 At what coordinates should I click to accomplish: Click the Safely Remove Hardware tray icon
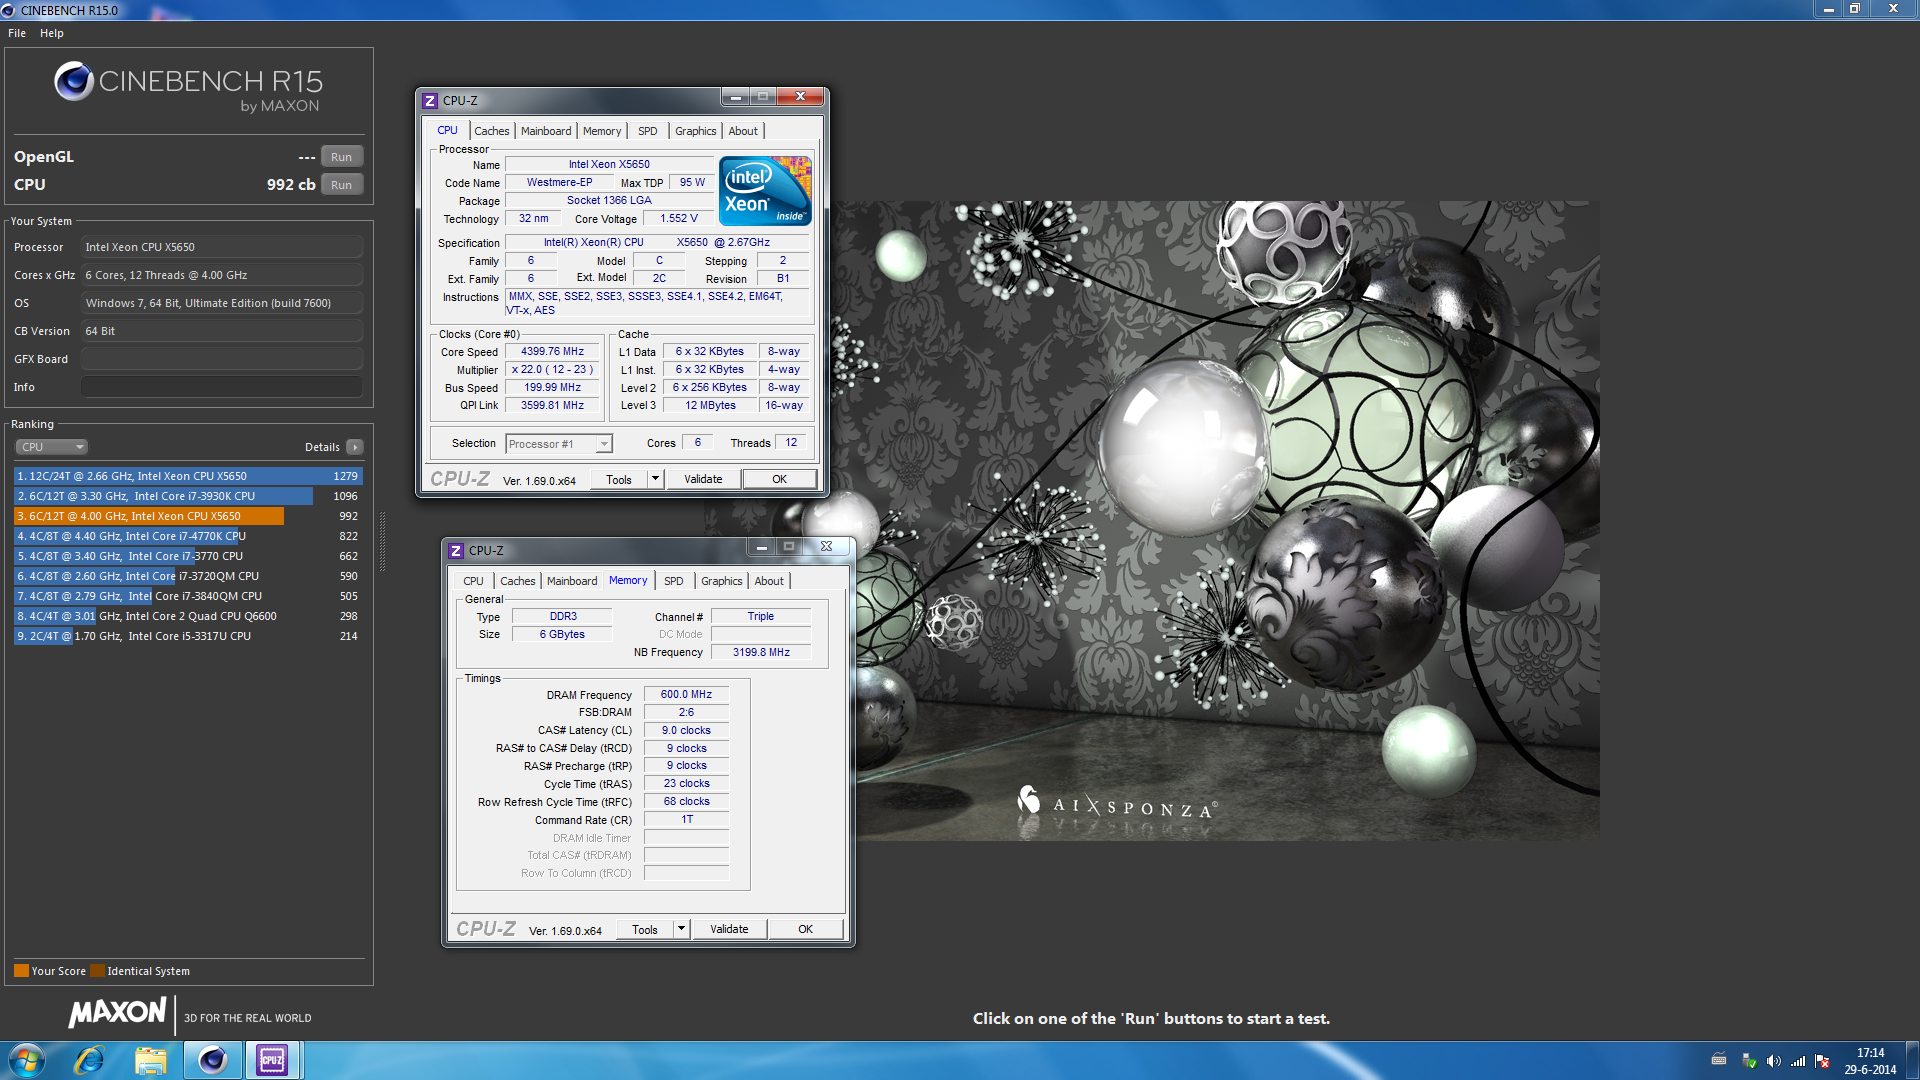tap(1748, 1061)
